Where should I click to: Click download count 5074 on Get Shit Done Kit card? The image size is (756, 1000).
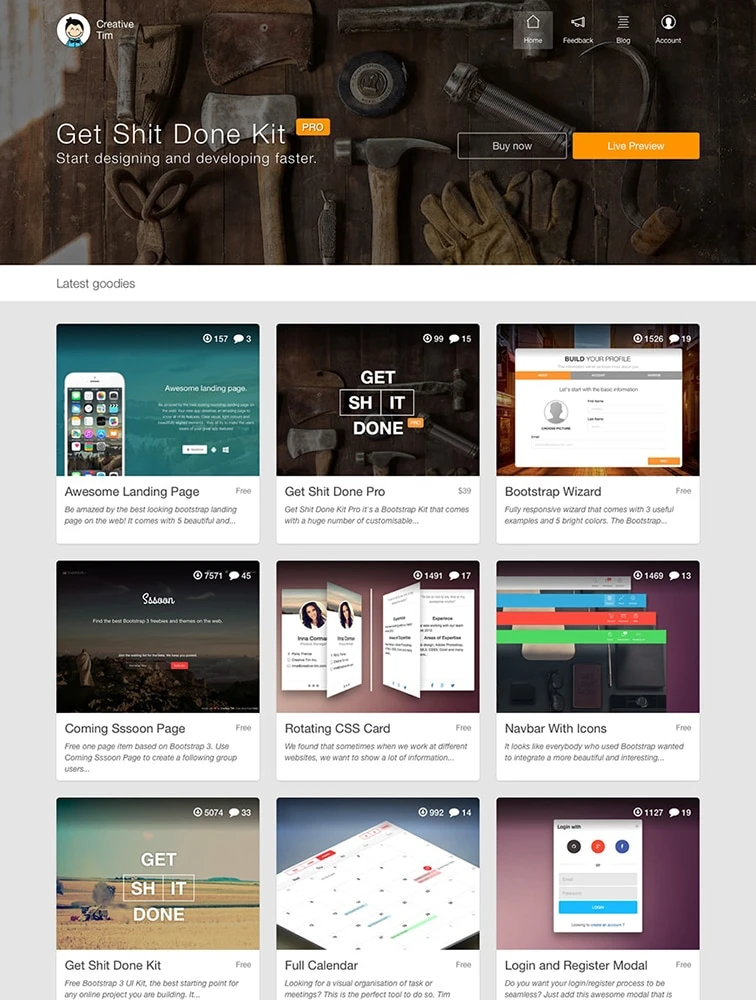208,812
